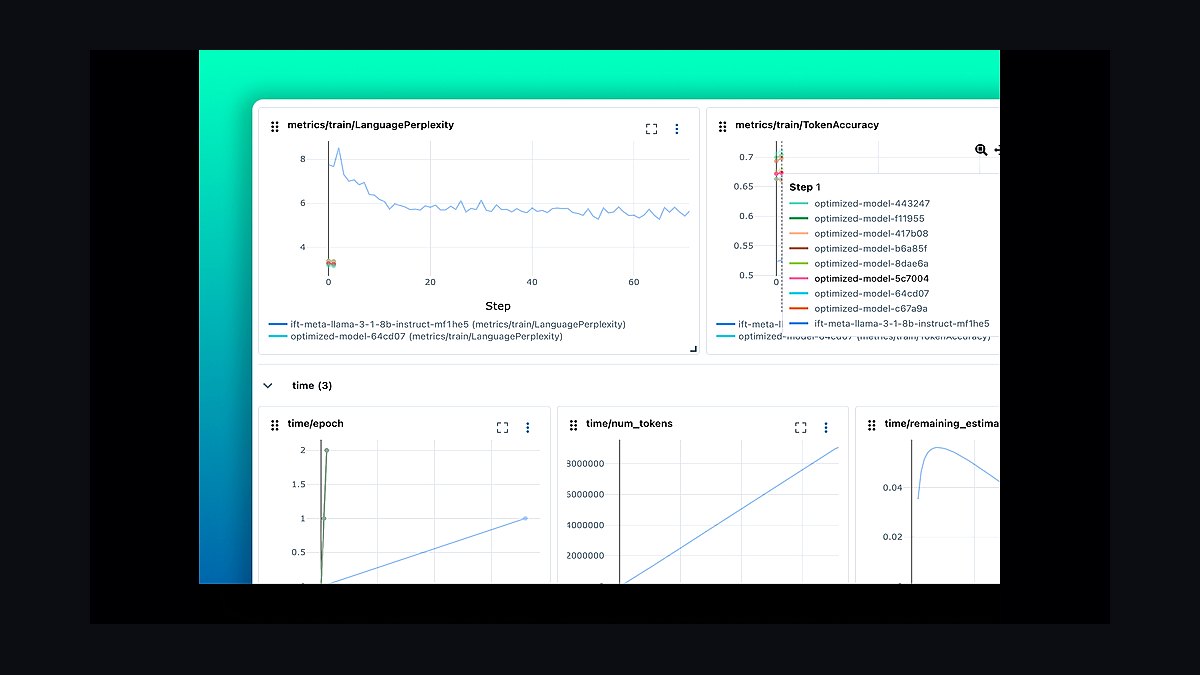Click optimized-model-c67a9a in Step 1 tooltip
Image resolution: width=1200 pixels, height=675 pixels.
[860, 309]
